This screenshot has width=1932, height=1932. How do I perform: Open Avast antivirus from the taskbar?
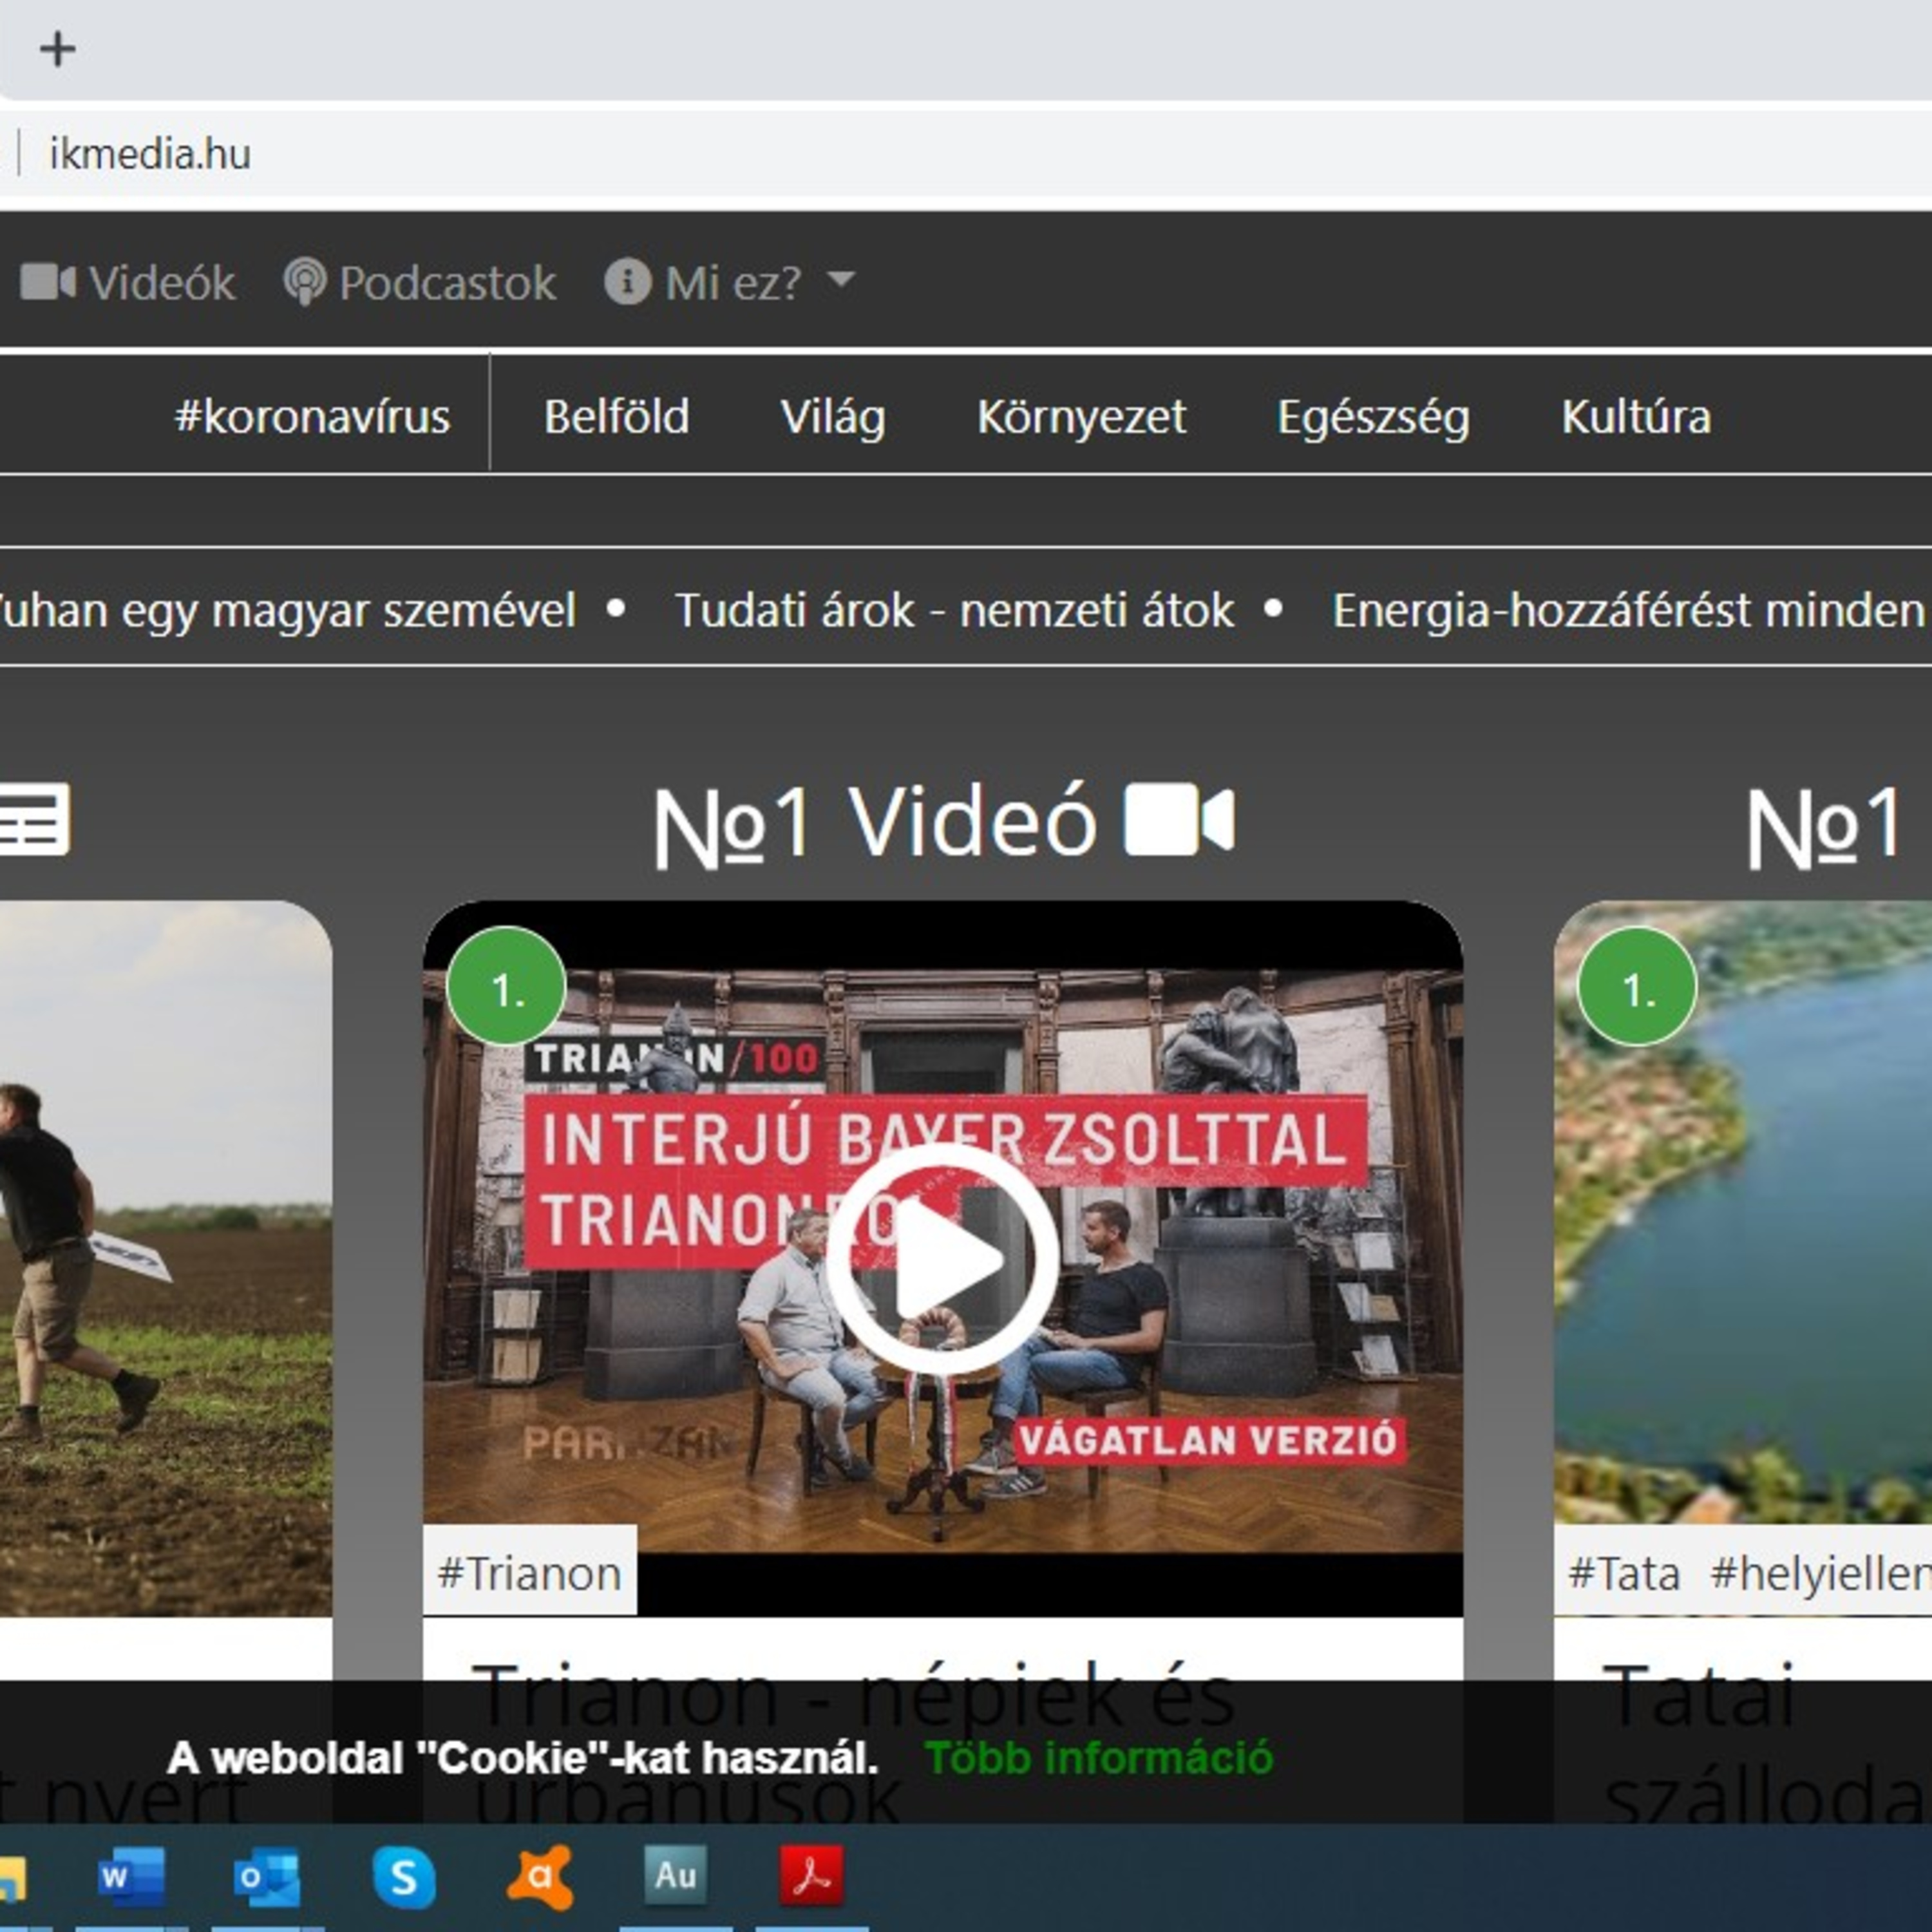(540, 1877)
